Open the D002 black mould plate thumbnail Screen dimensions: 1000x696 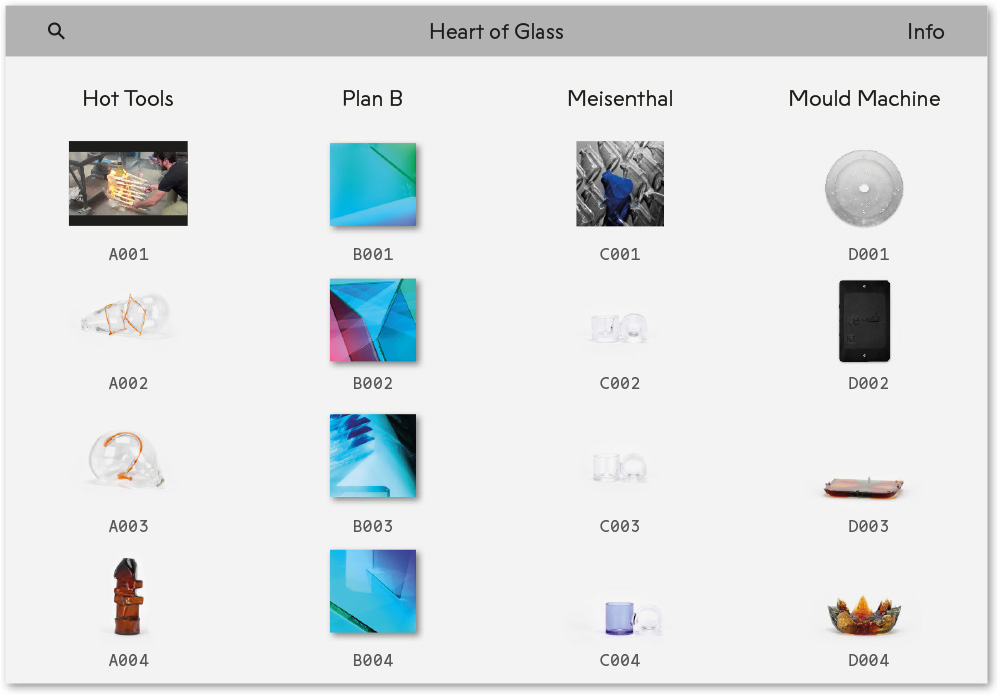click(x=864, y=321)
